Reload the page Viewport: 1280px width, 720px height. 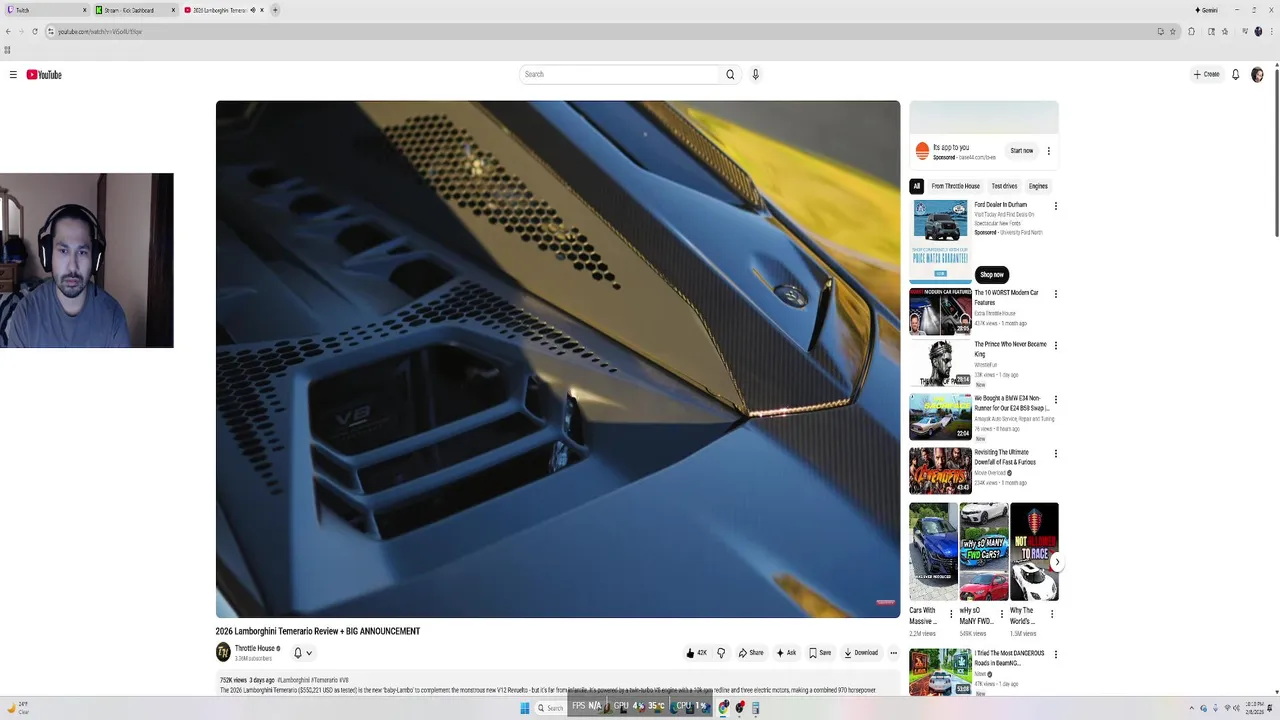click(x=35, y=31)
